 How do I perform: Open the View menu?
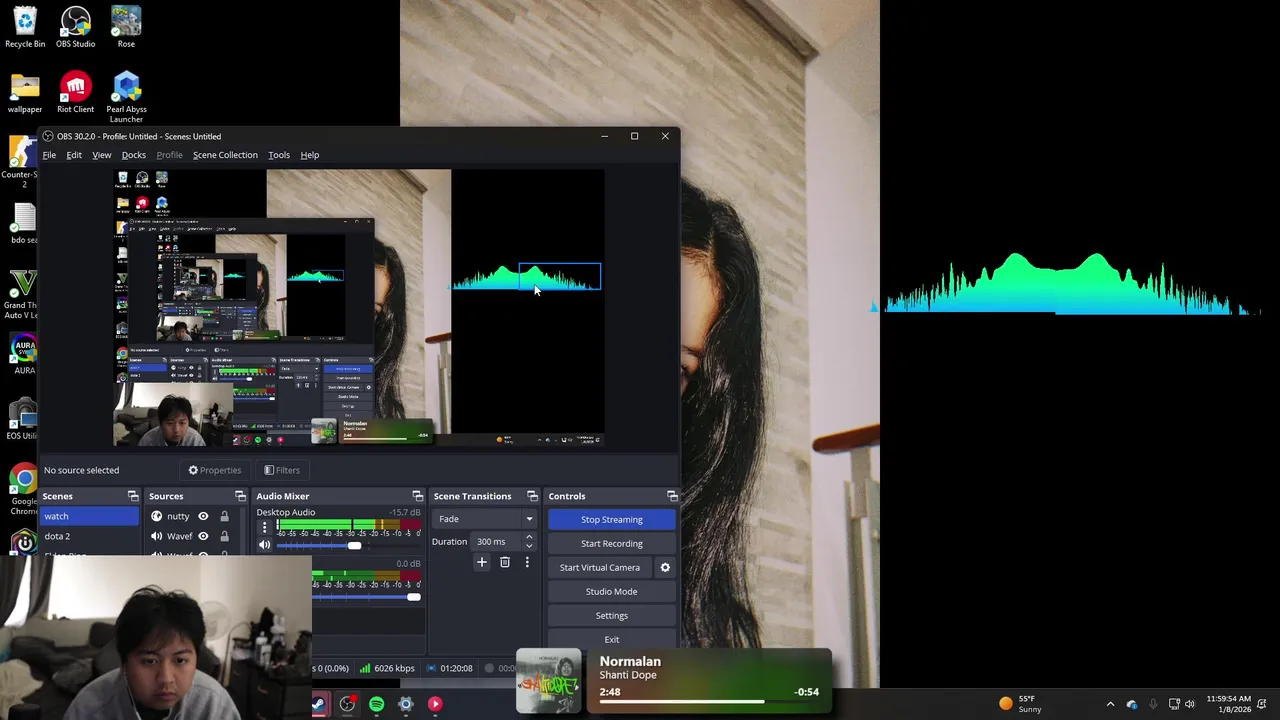tap(102, 155)
